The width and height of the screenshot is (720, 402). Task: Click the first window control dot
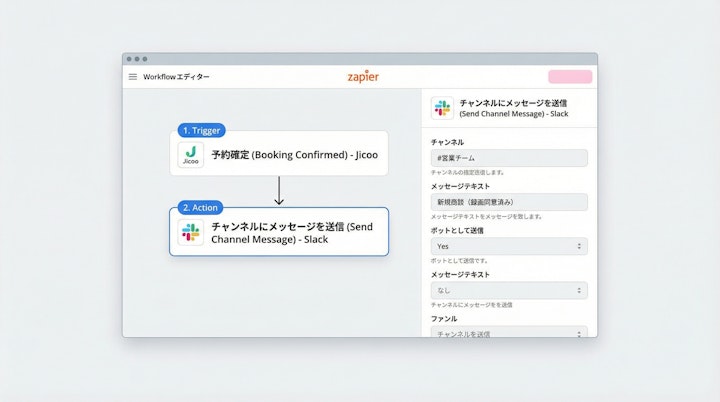(129, 59)
